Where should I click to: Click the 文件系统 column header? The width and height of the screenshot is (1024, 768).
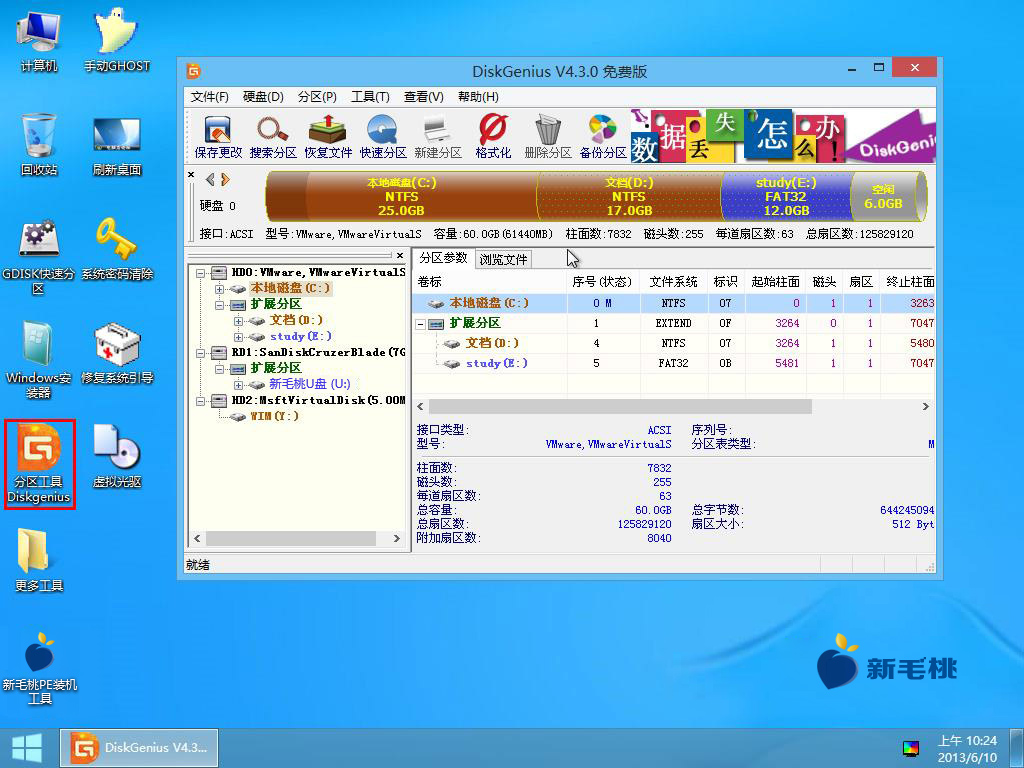click(x=673, y=281)
